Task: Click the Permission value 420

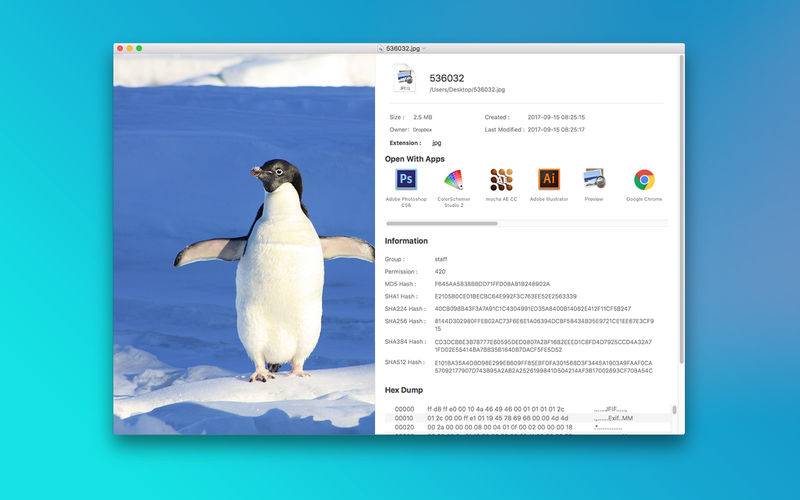Action: click(440, 272)
